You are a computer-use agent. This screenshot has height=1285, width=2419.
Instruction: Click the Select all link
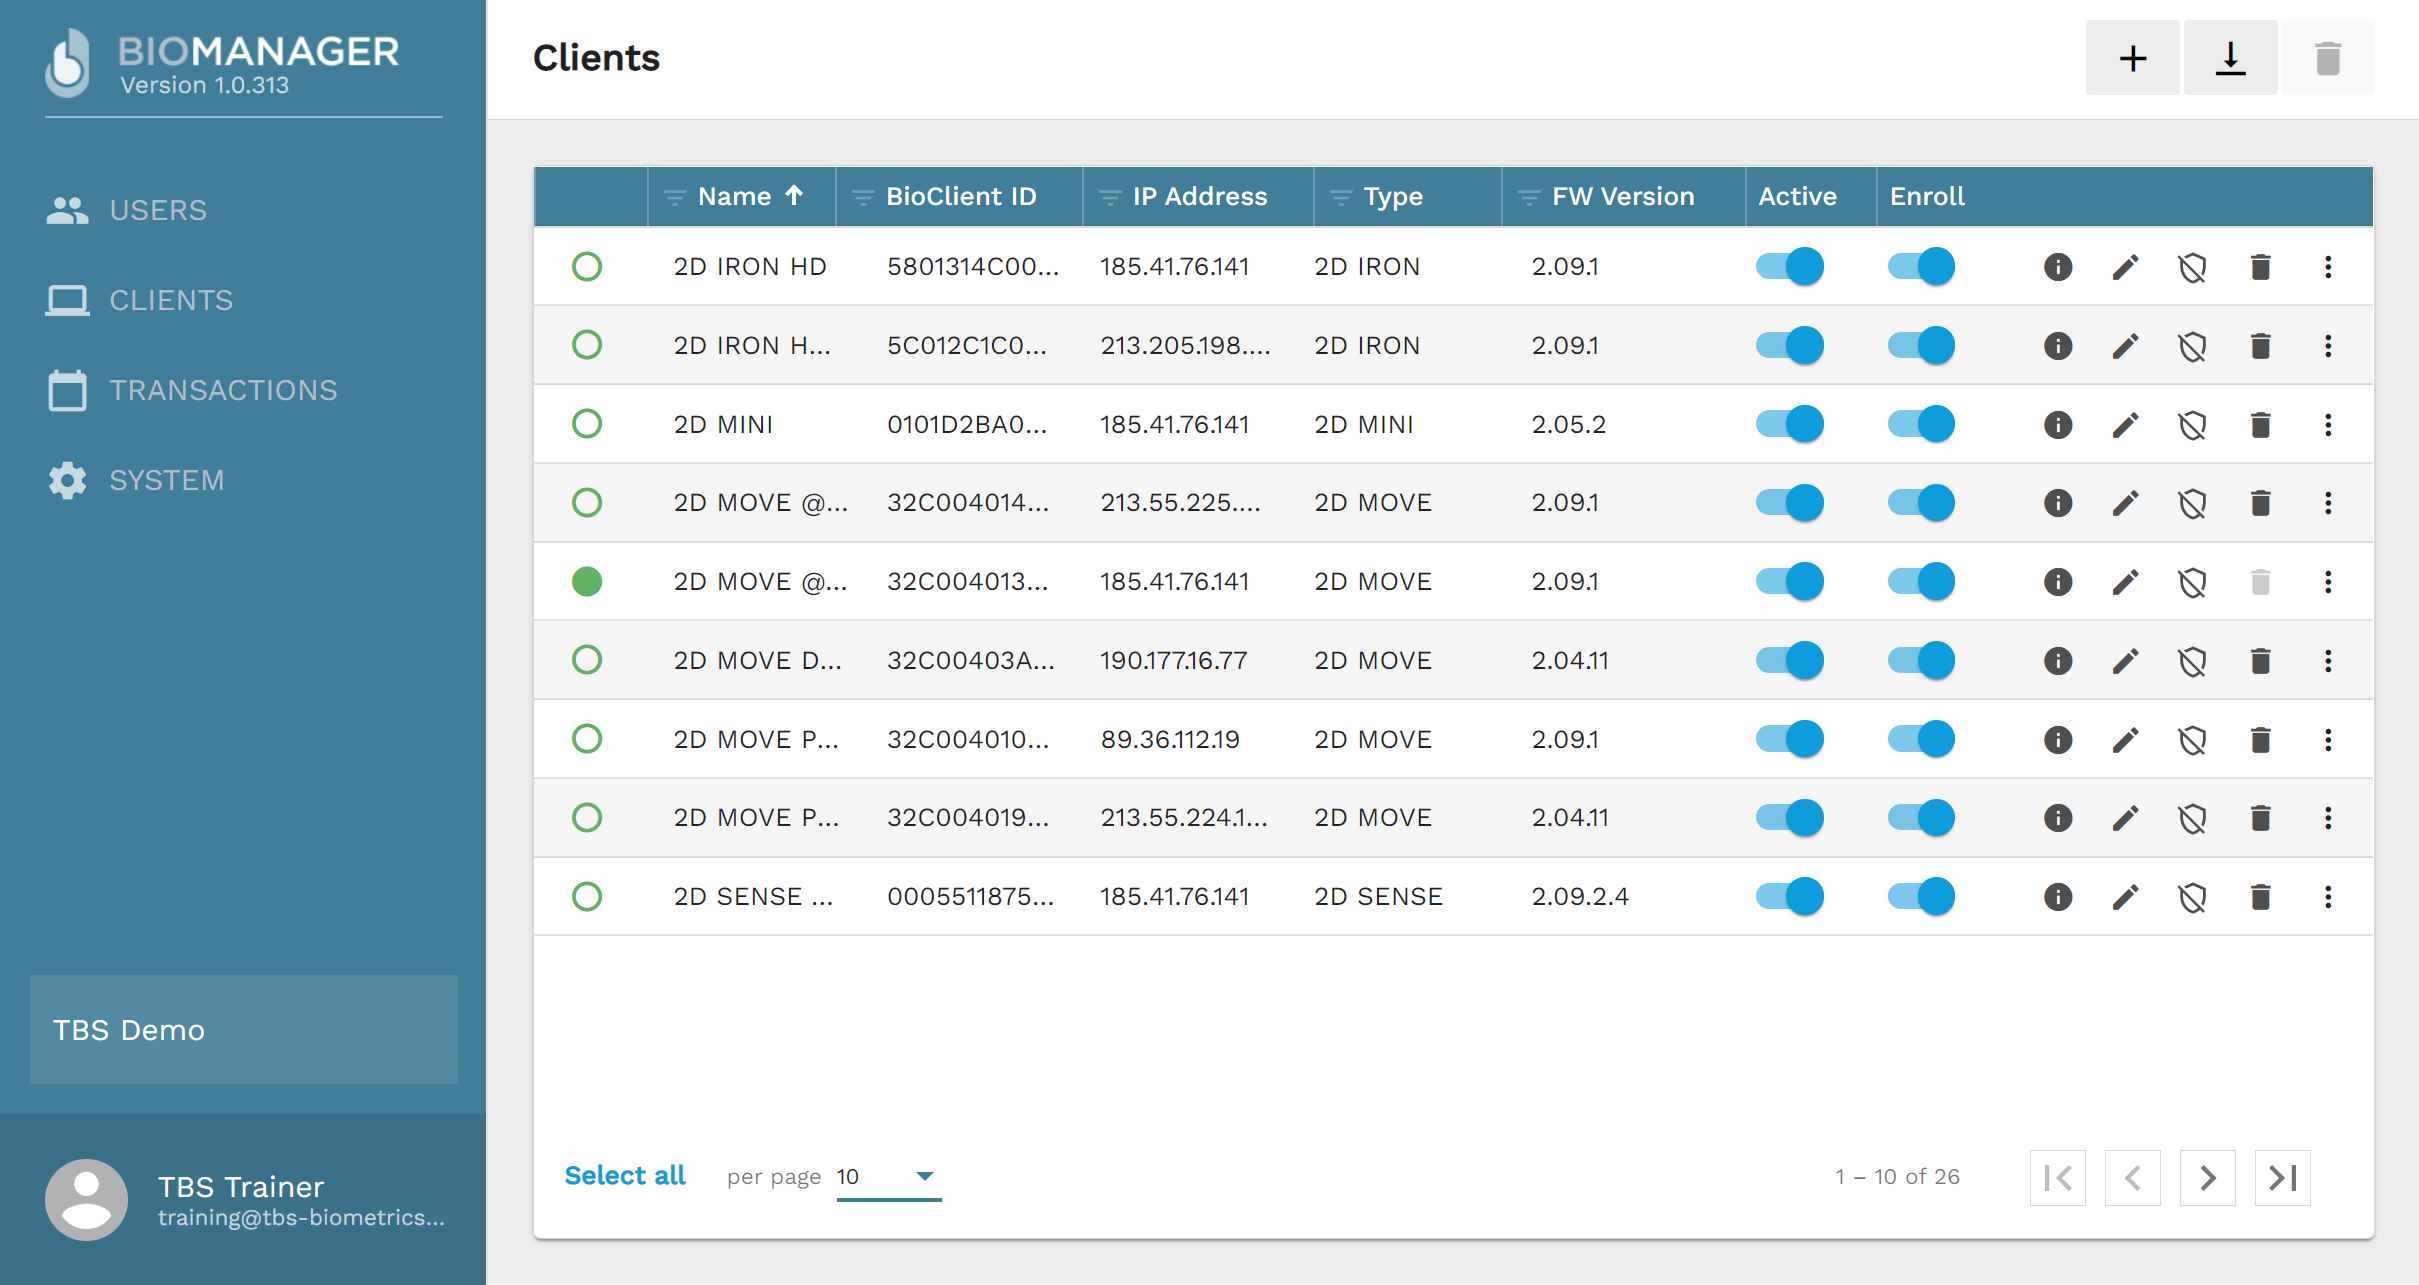(x=625, y=1176)
